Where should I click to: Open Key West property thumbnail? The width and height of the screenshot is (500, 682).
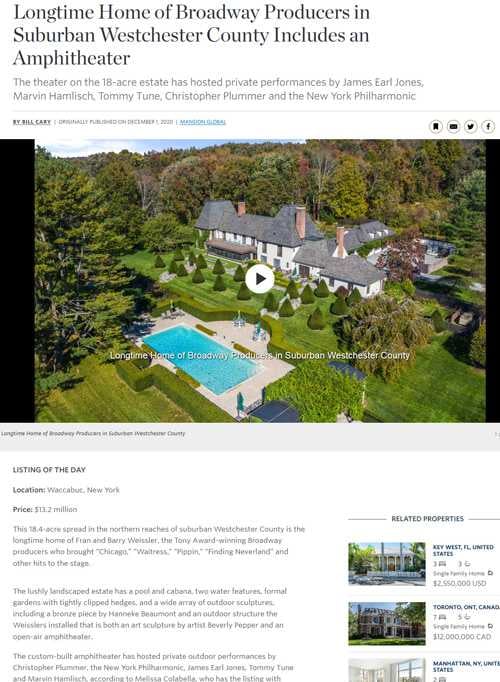coord(387,564)
